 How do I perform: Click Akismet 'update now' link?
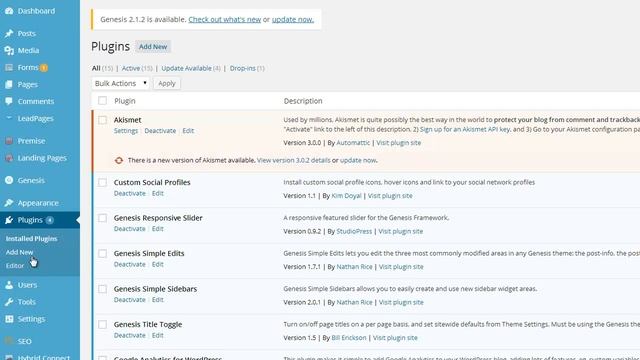click(x=358, y=160)
